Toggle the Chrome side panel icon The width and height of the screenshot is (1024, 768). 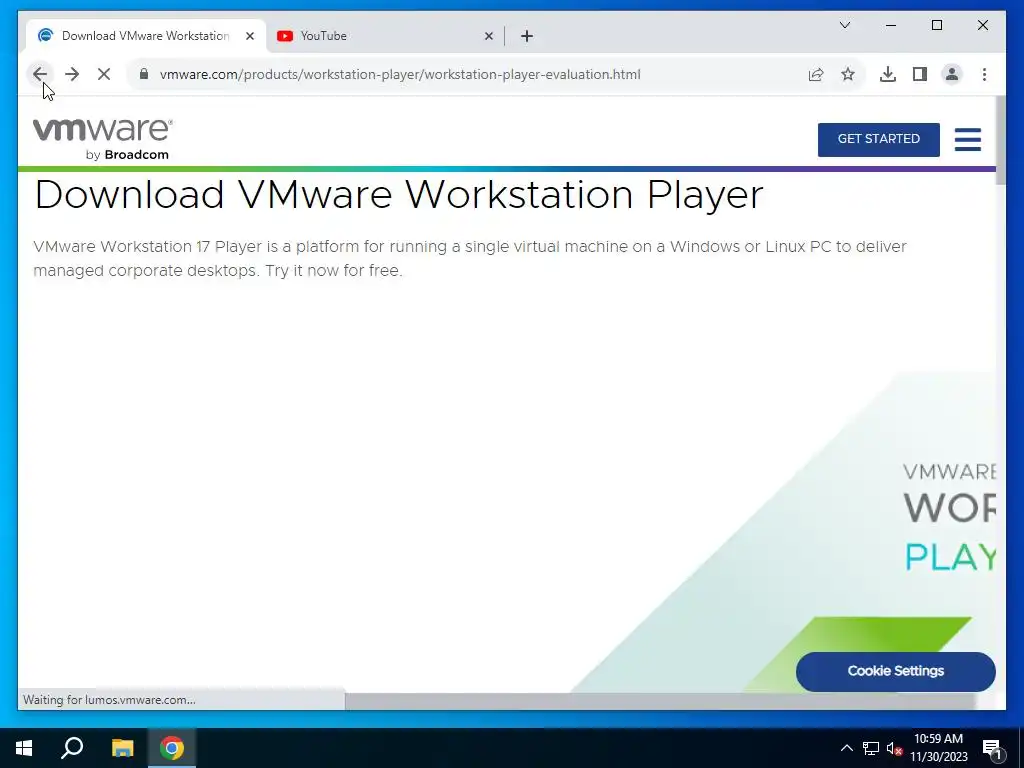920,74
